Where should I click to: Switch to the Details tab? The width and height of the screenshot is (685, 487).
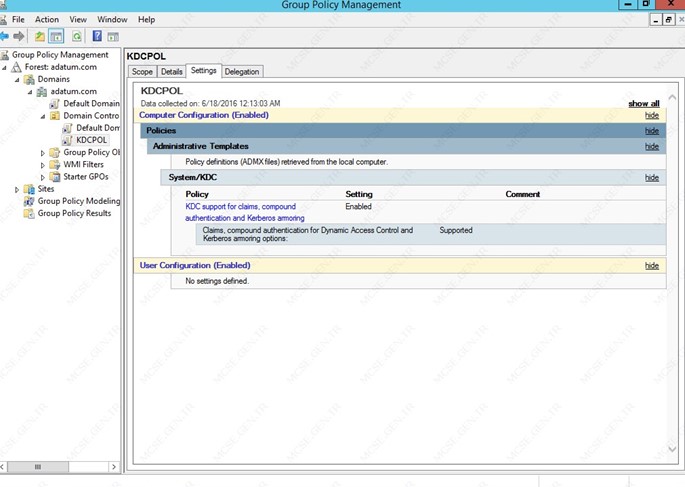[x=171, y=72]
